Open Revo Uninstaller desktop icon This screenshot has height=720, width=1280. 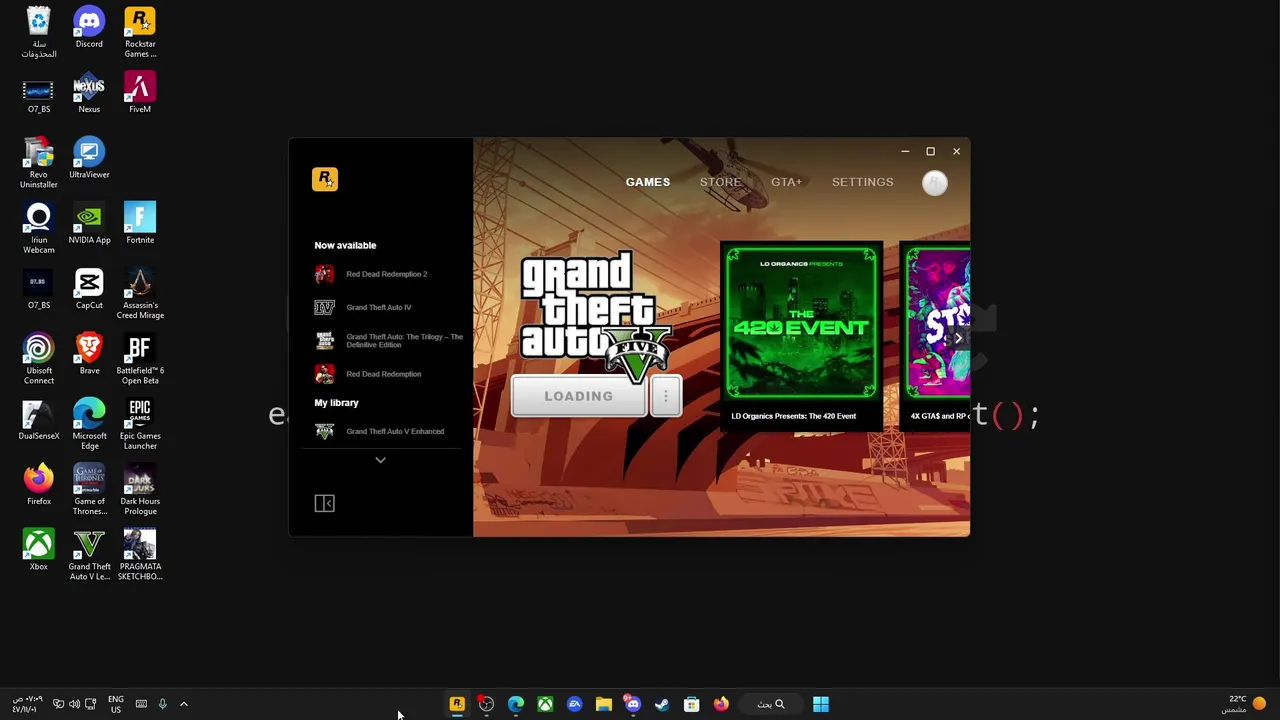coord(38,163)
